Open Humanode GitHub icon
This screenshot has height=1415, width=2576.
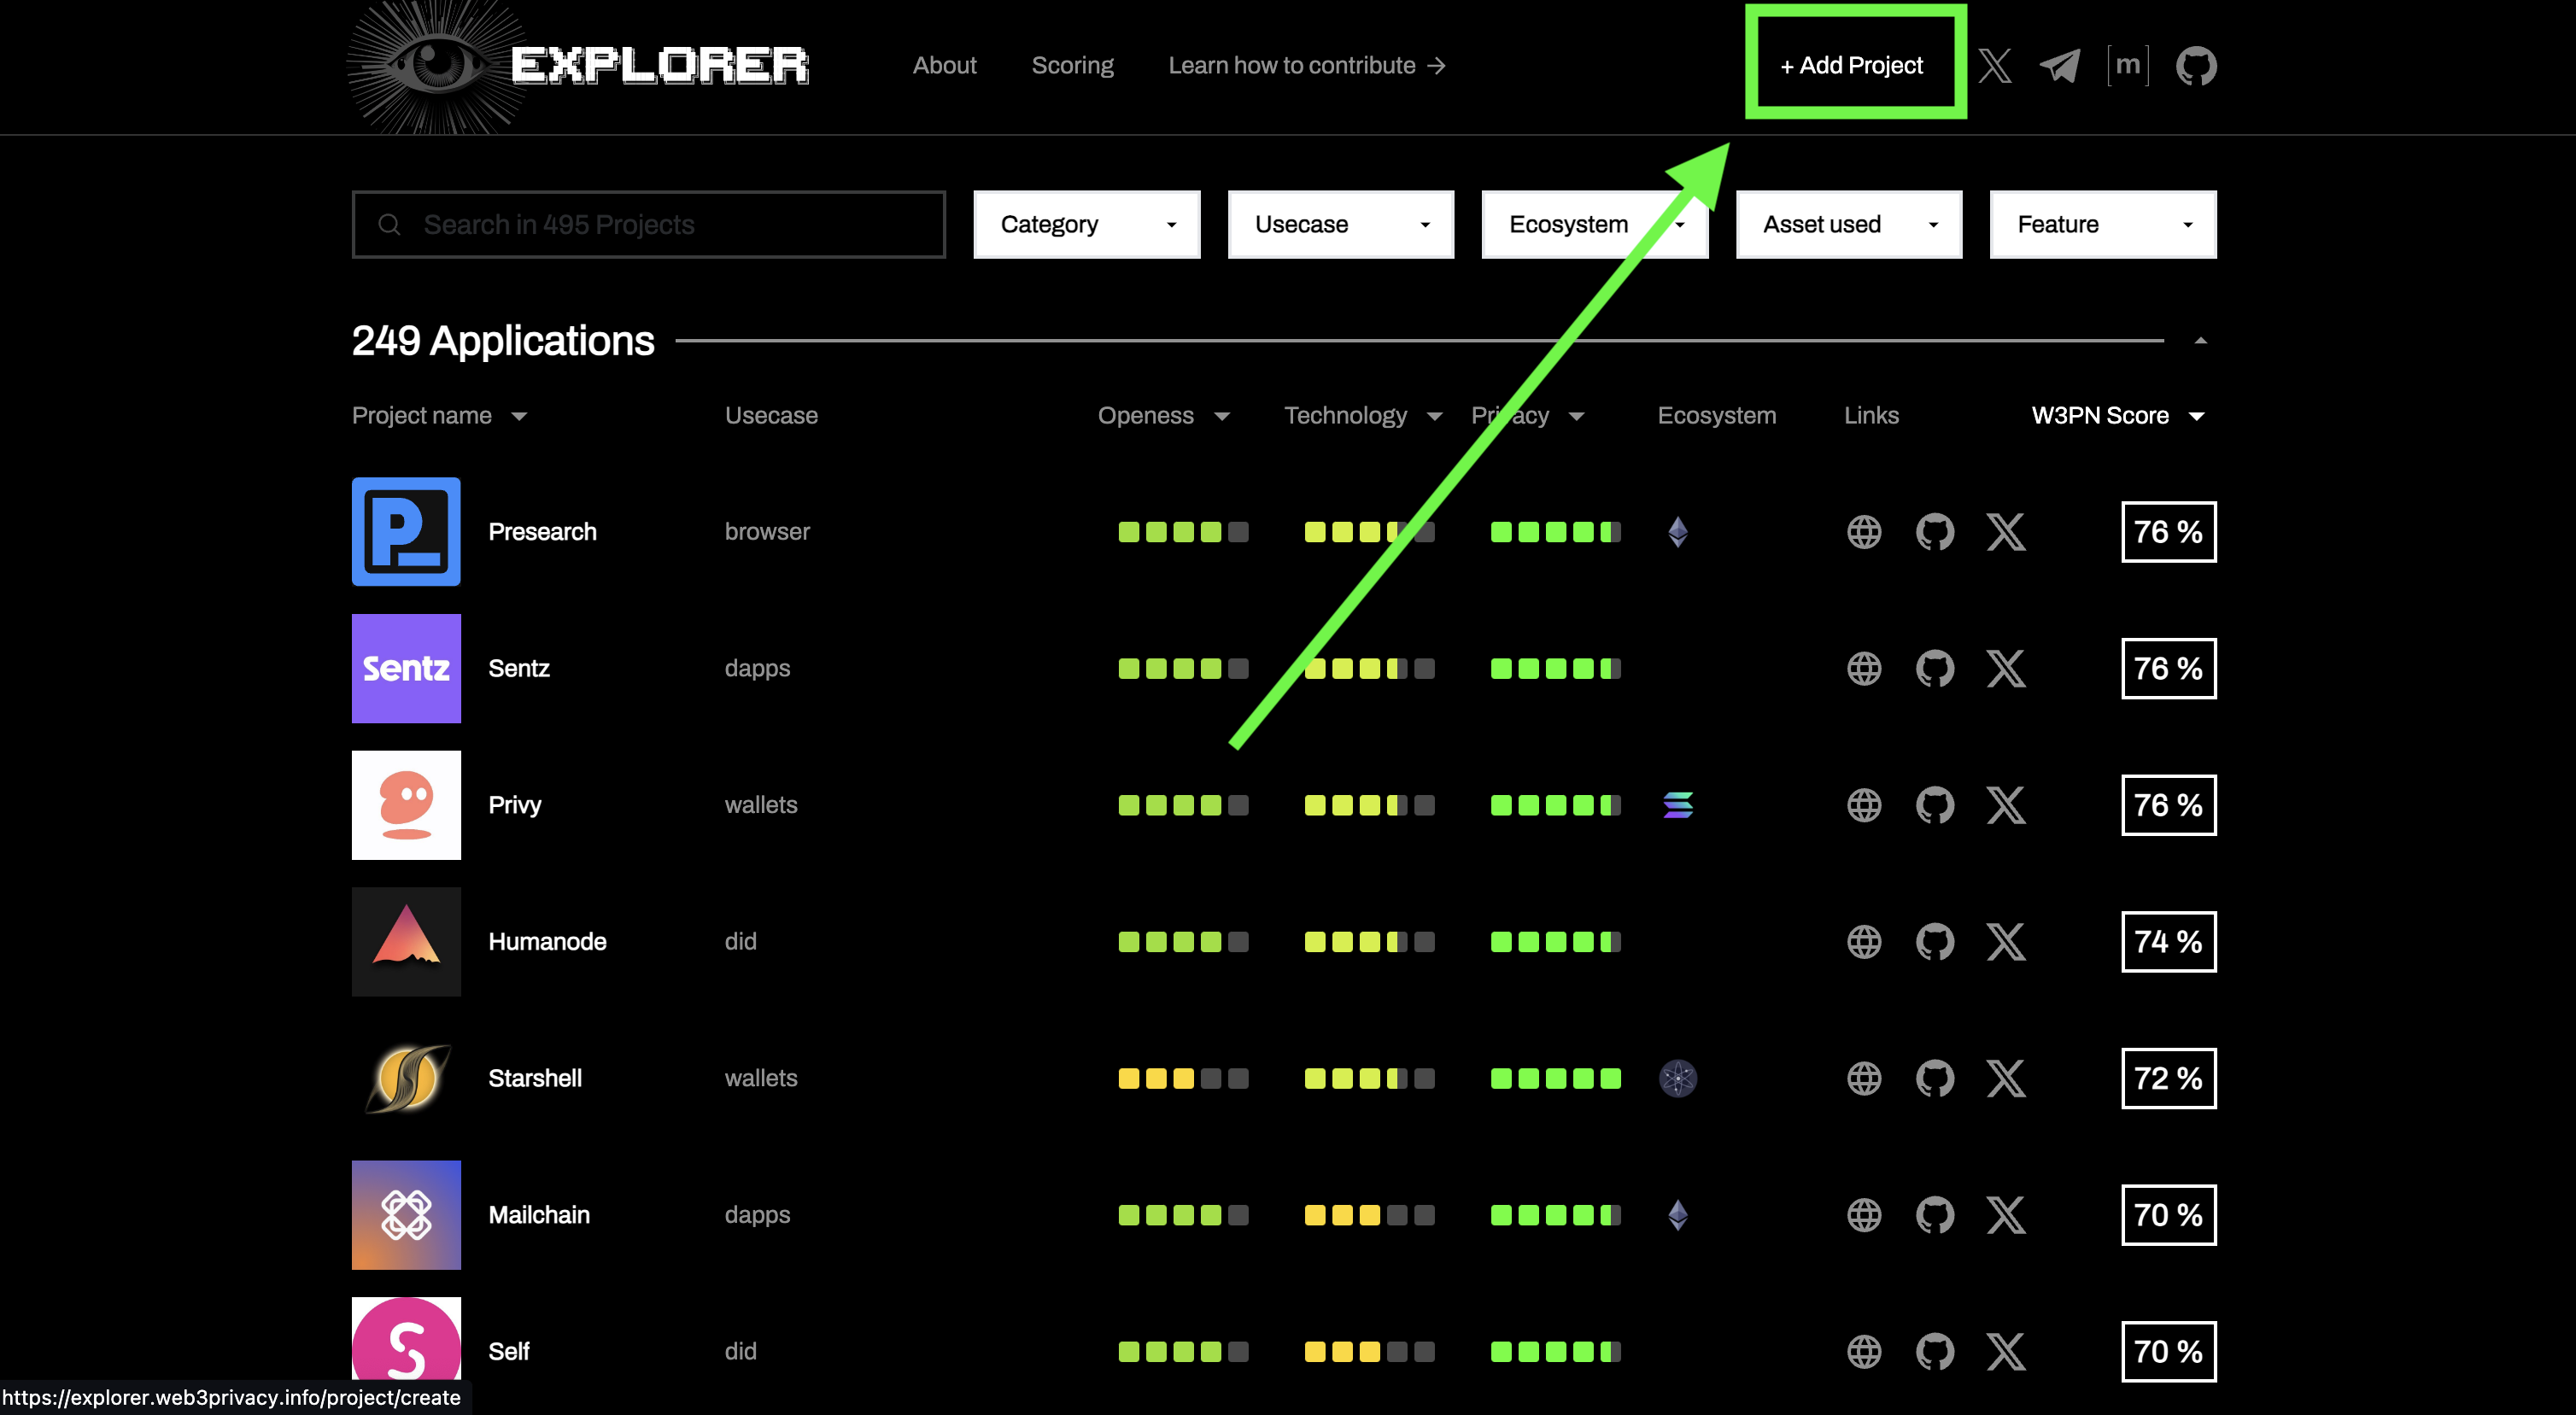(x=1935, y=942)
